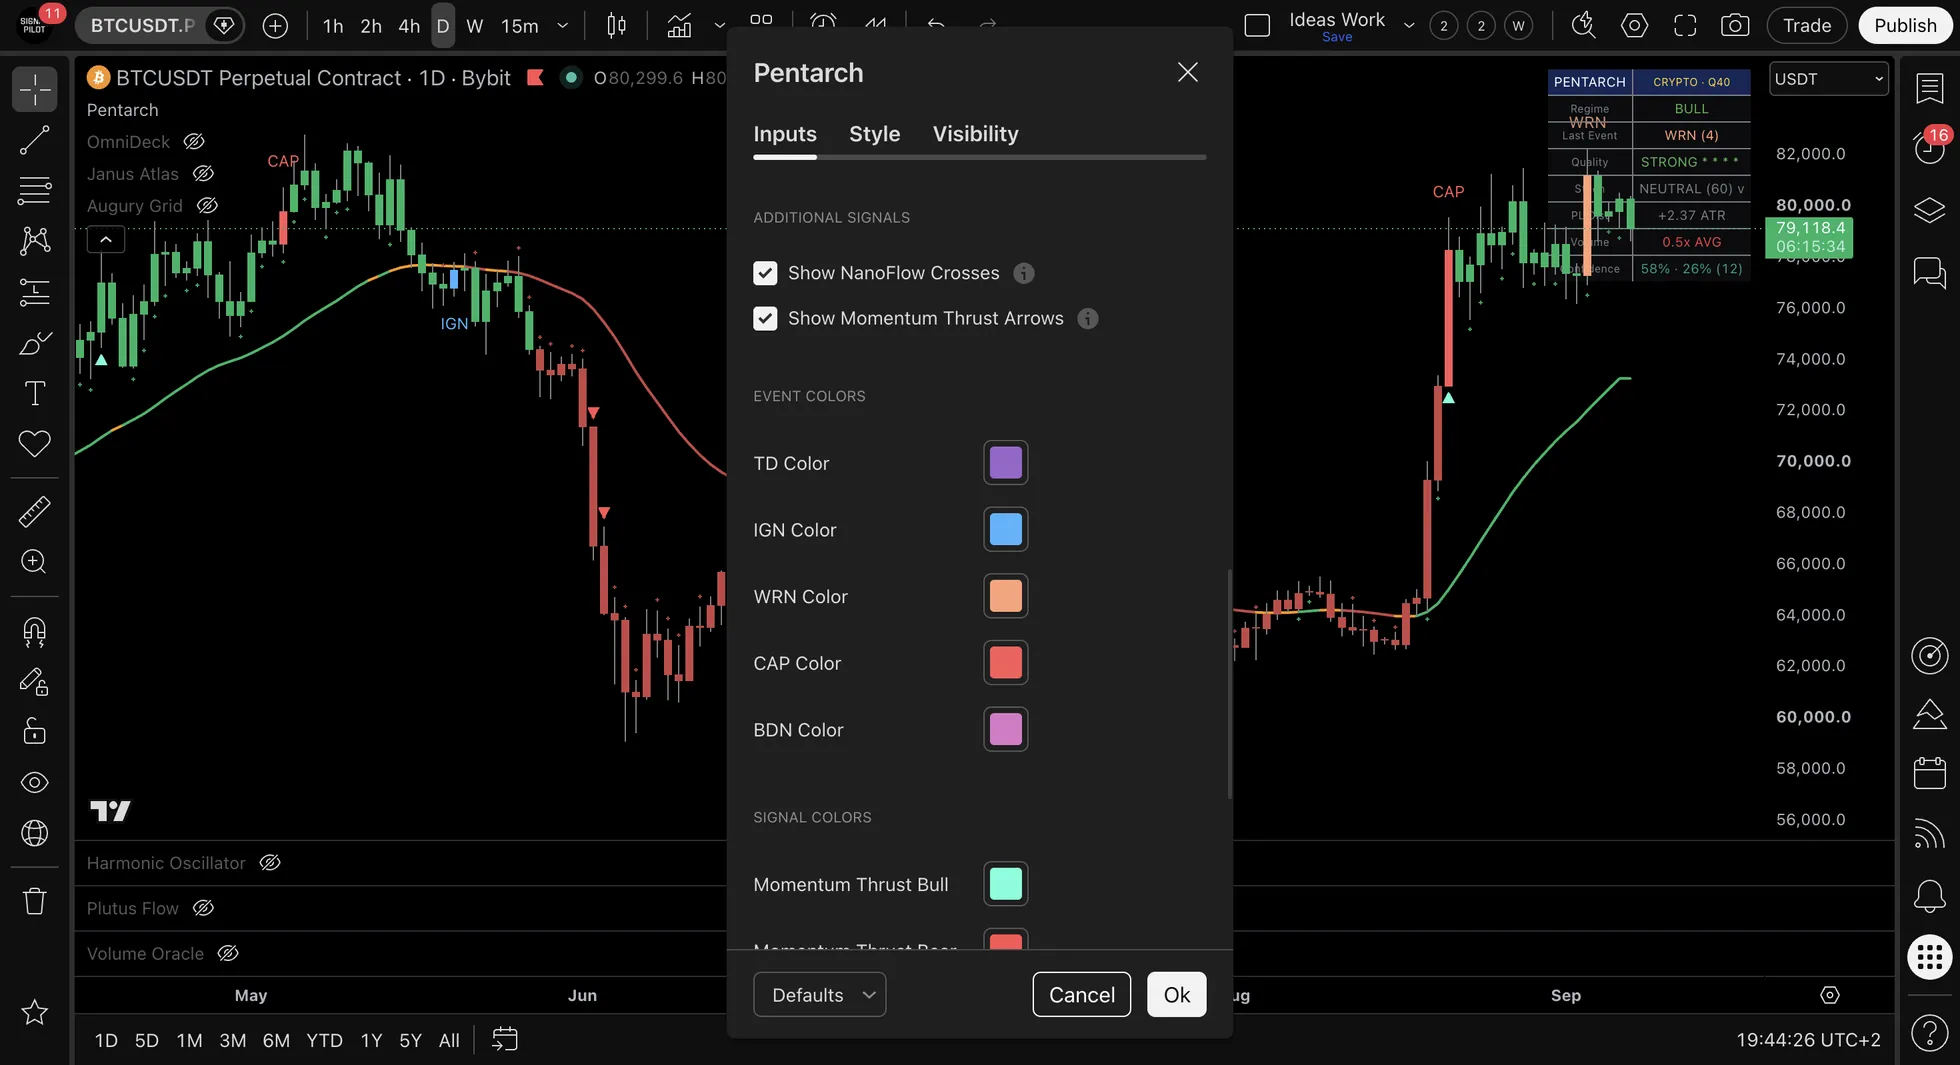Open the Defaults dropdown

820,994
